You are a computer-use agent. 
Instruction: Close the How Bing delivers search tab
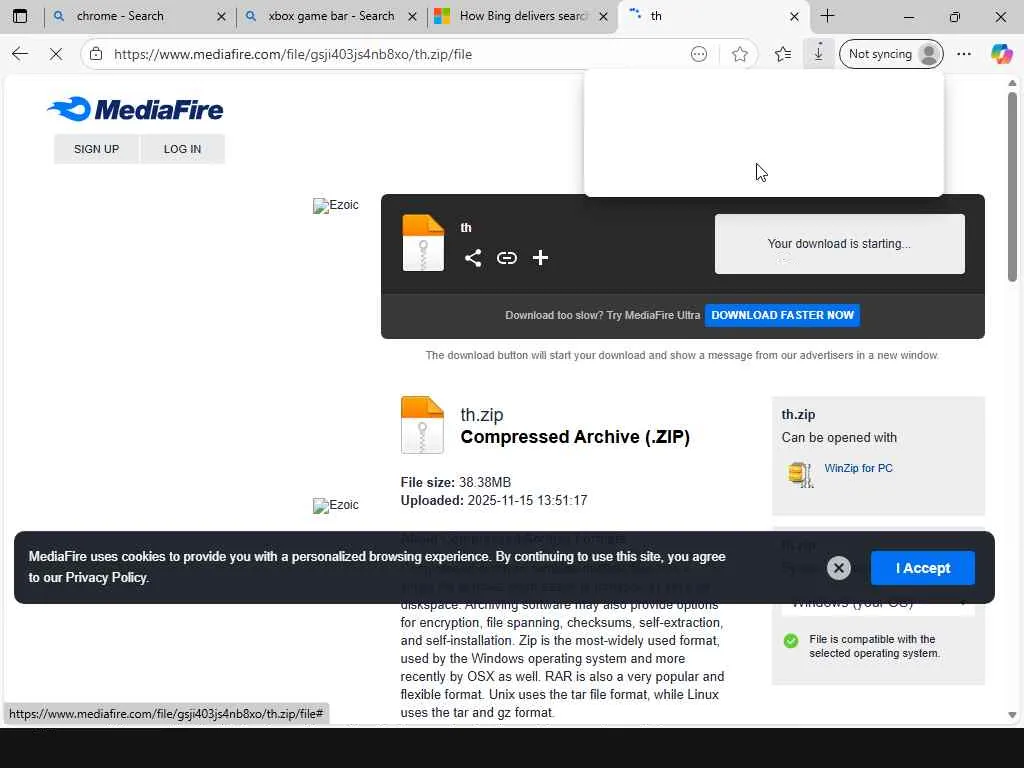pyautogui.click(x=604, y=16)
